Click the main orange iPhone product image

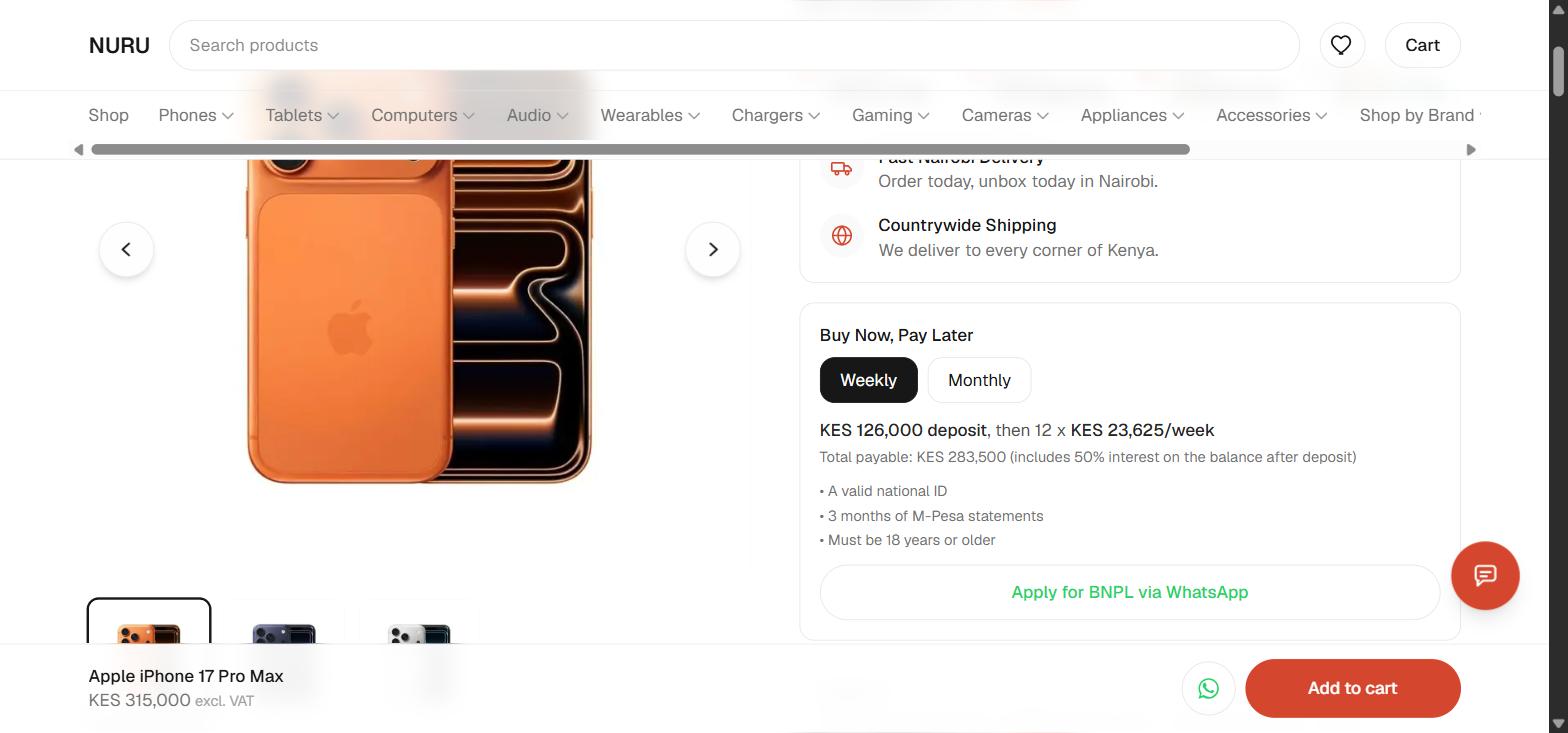(419, 320)
